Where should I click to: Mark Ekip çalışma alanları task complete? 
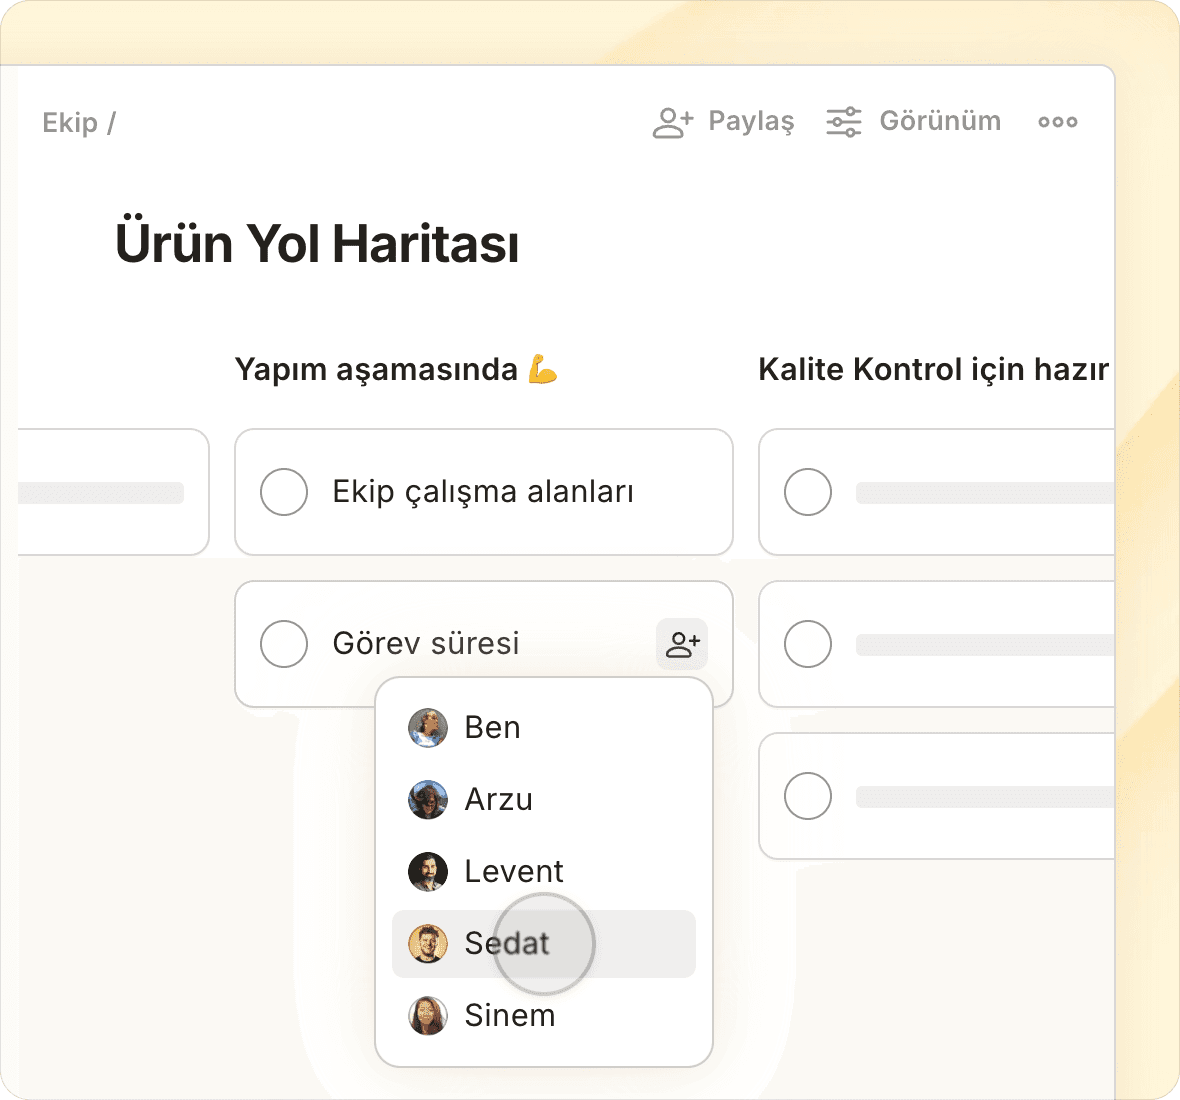tap(284, 492)
